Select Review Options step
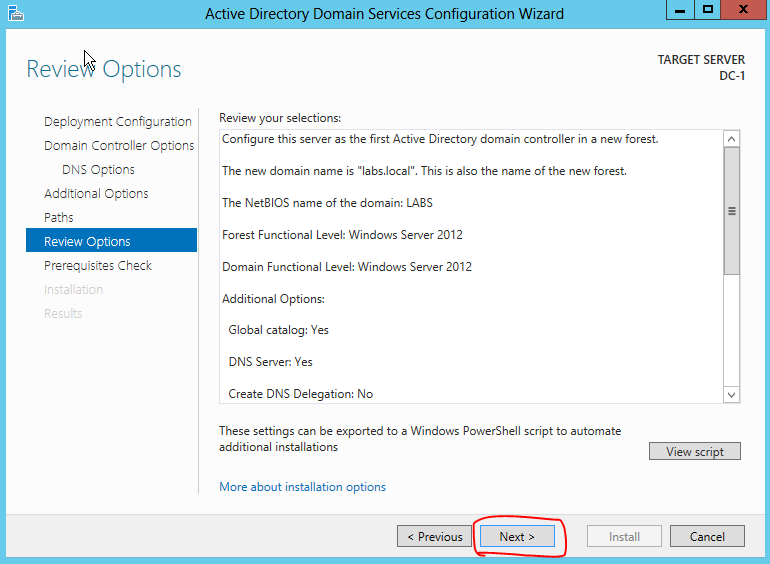This screenshot has width=770, height=564. 111,242
